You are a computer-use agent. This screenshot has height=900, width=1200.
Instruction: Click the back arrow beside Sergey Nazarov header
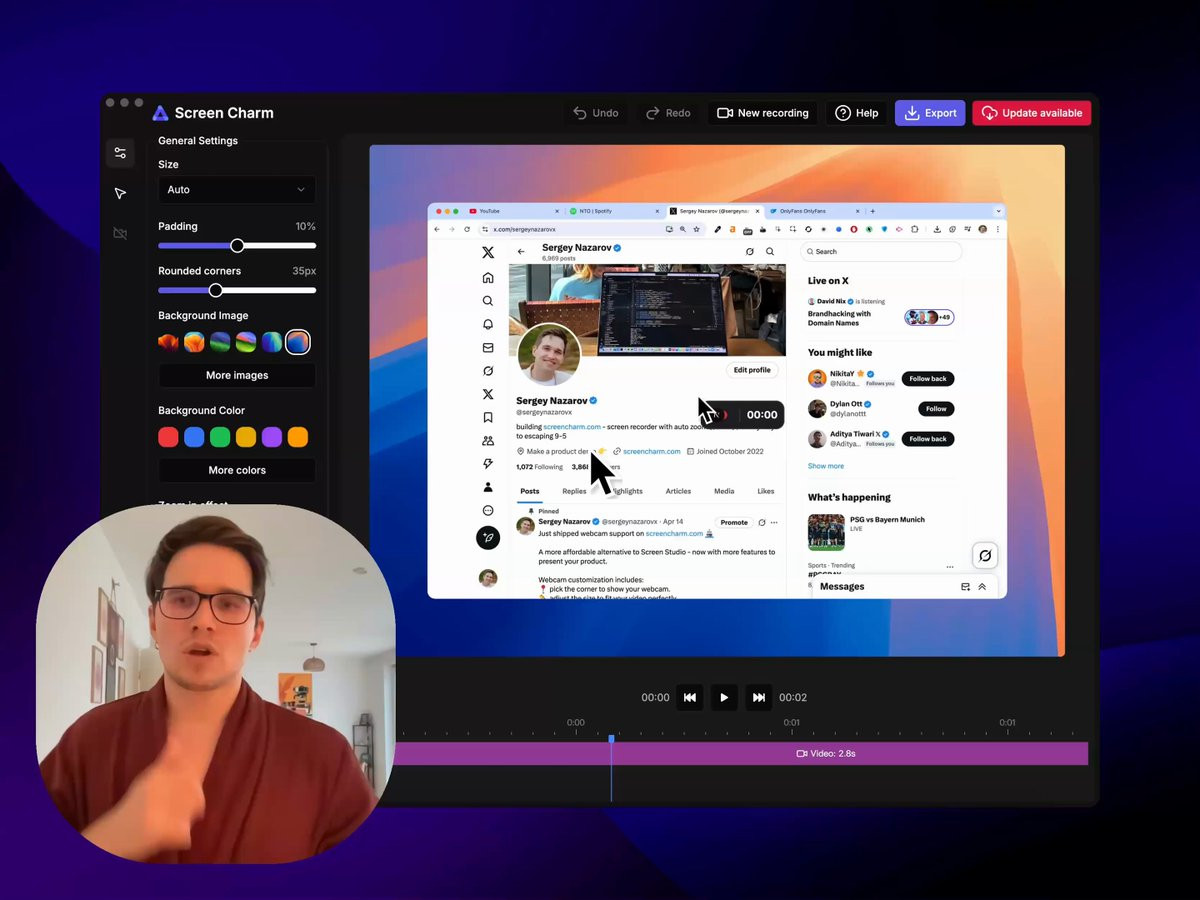pos(521,252)
